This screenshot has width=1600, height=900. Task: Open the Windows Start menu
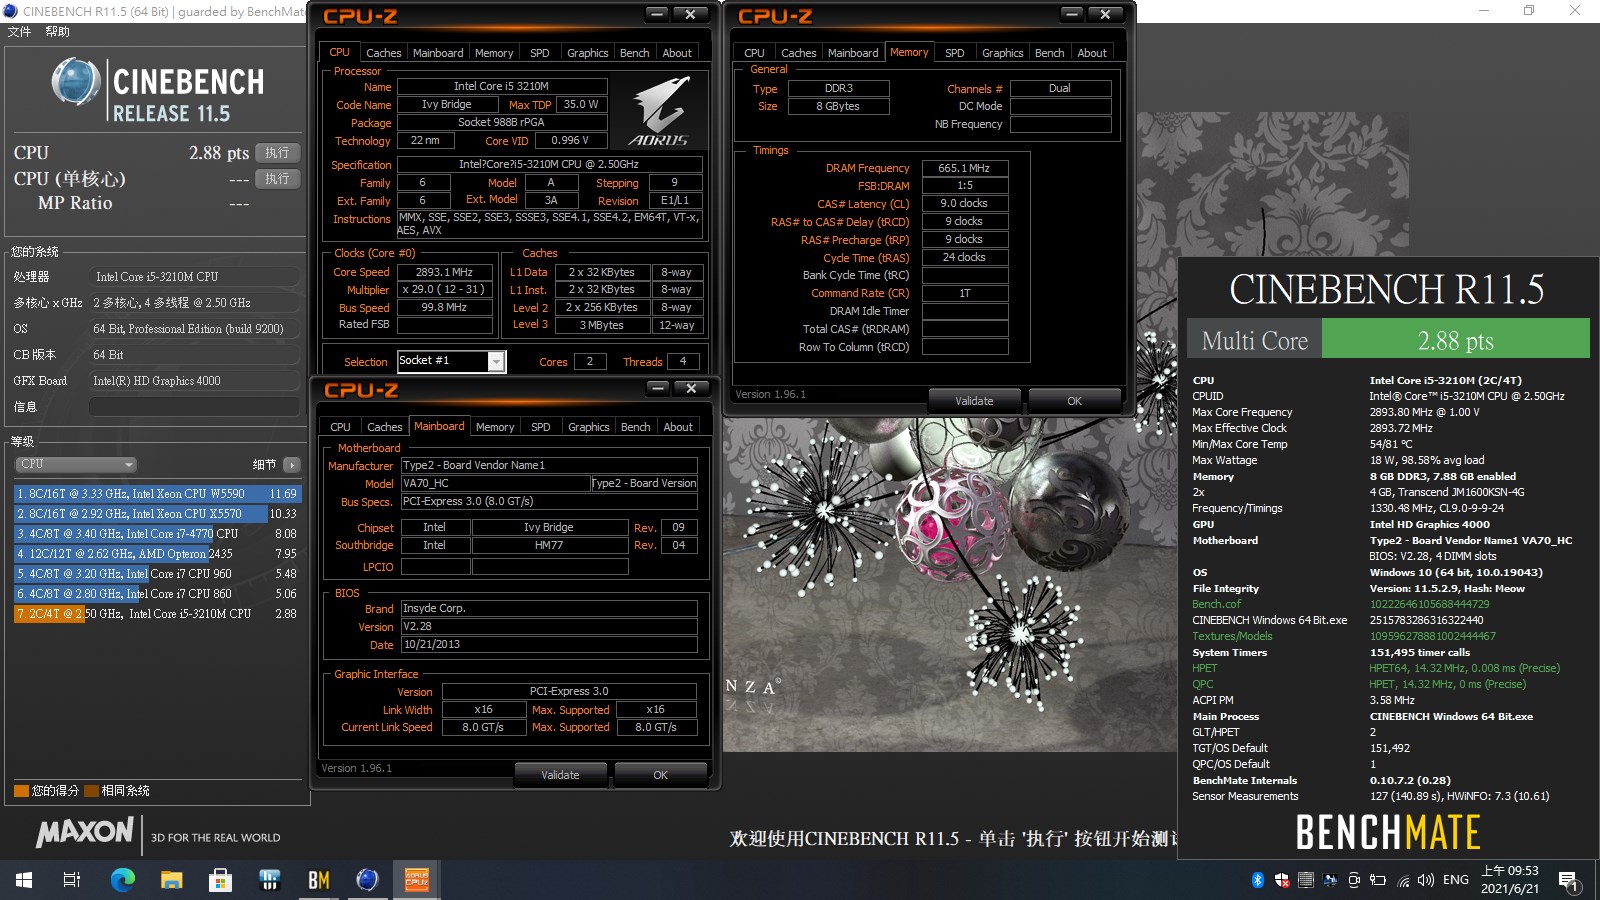pyautogui.click(x=24, y=880)
